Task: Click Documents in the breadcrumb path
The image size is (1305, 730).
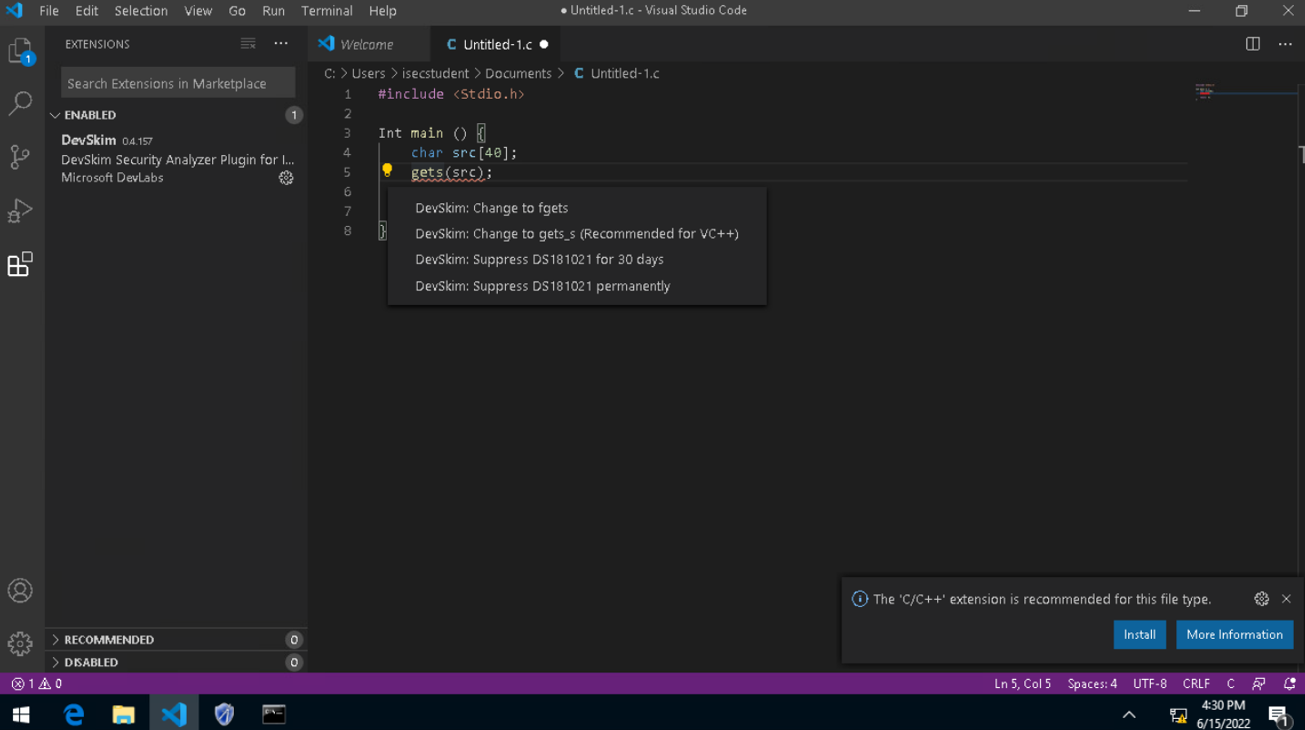Action: (x=518, y=73)
